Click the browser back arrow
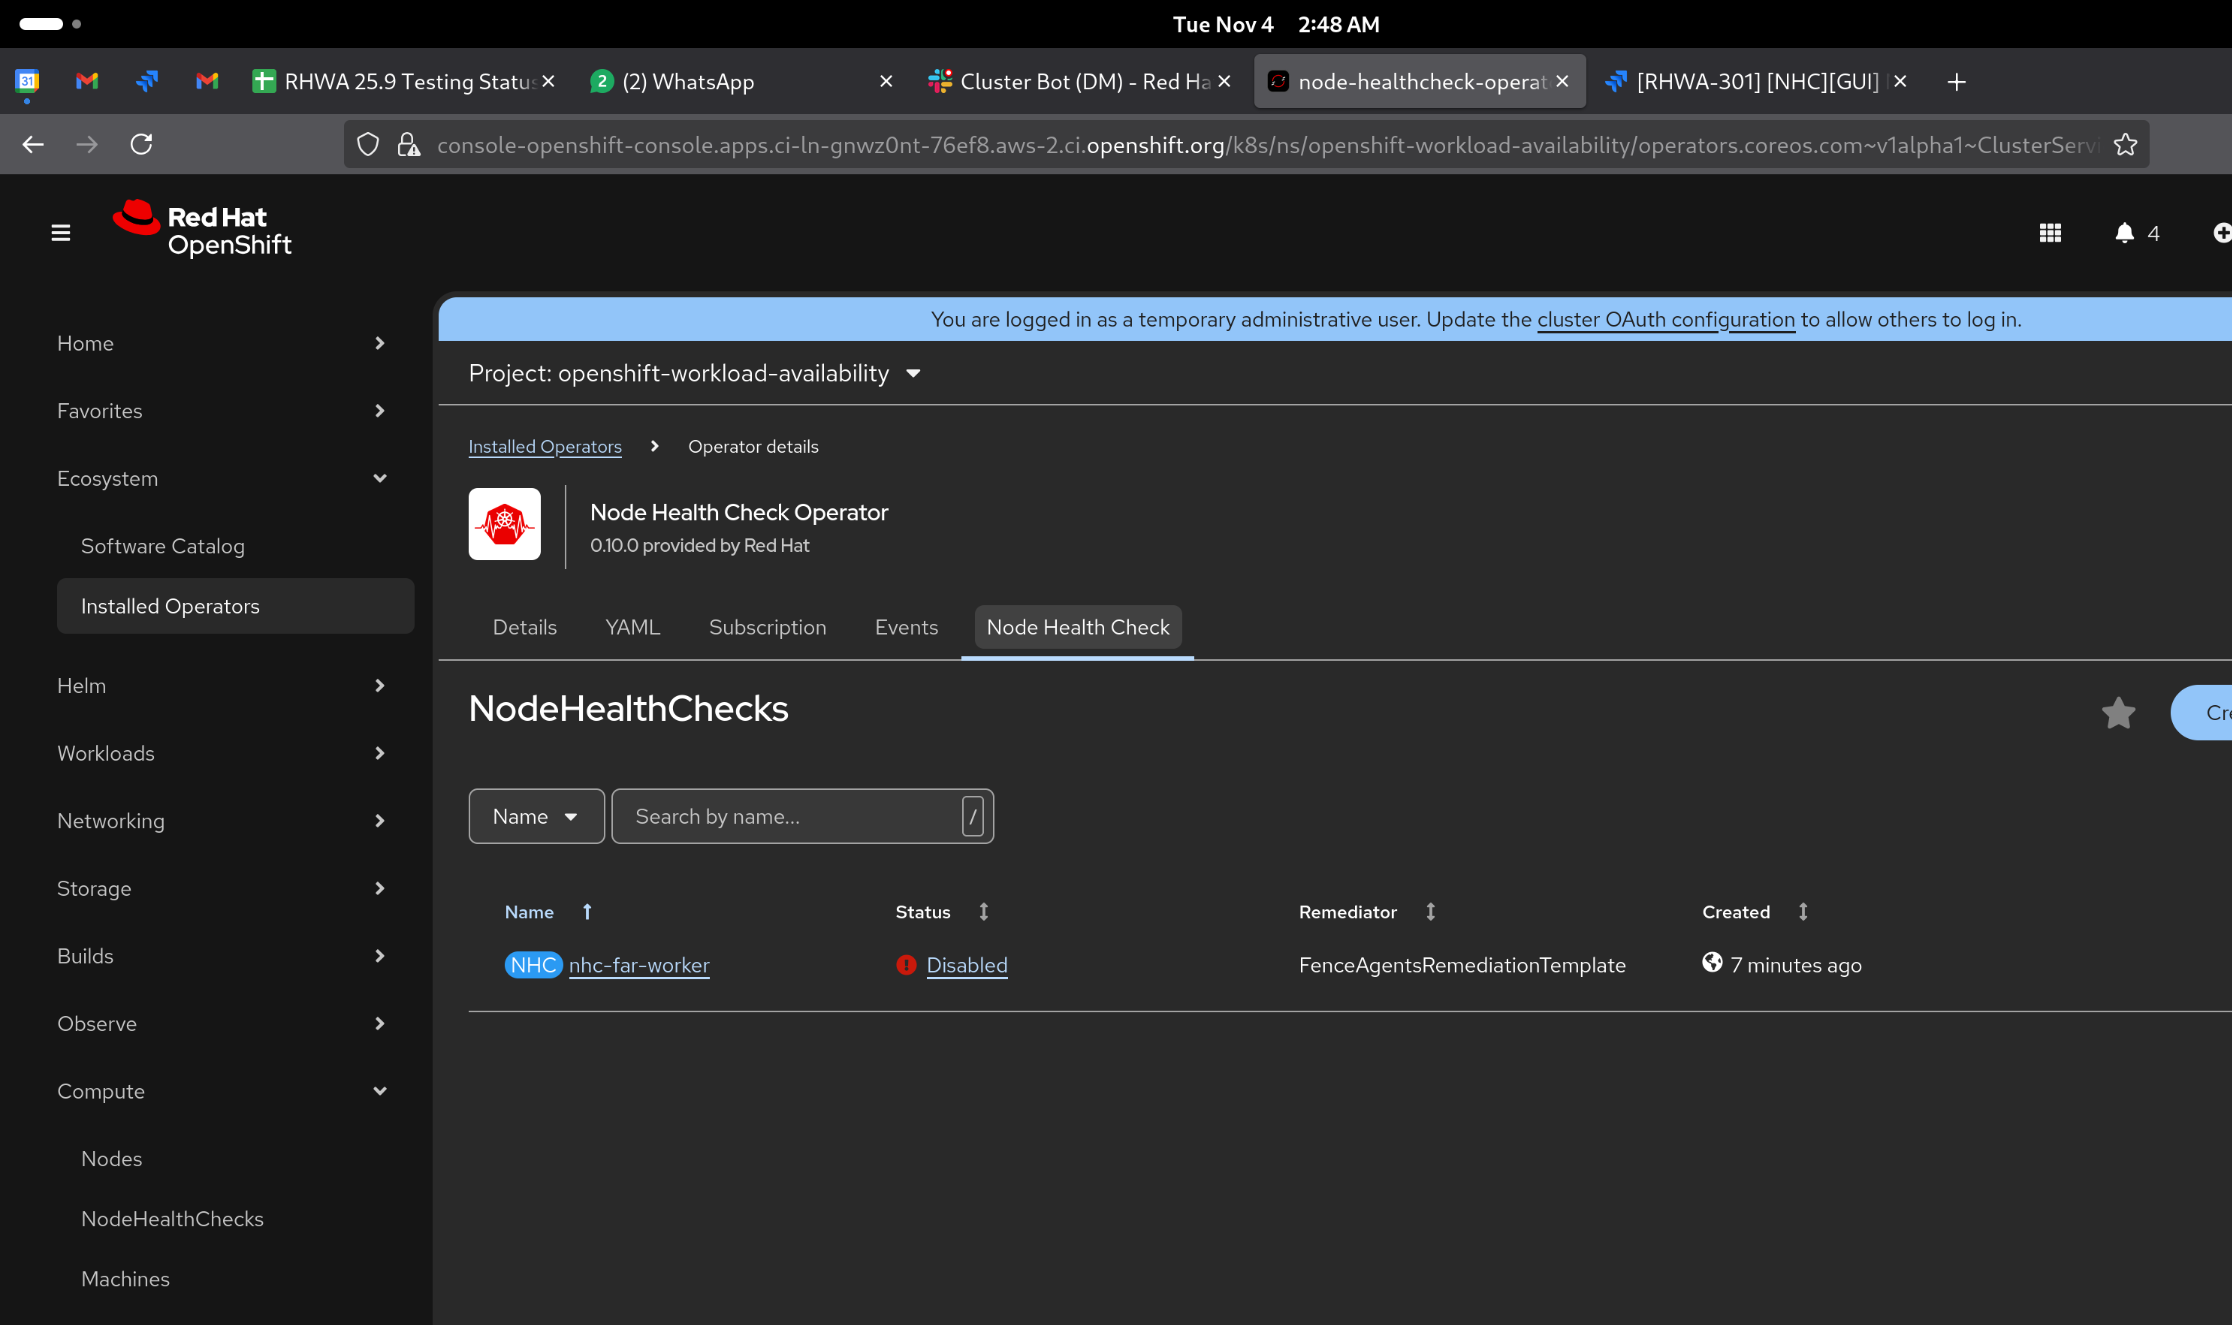 coord(33,144)
